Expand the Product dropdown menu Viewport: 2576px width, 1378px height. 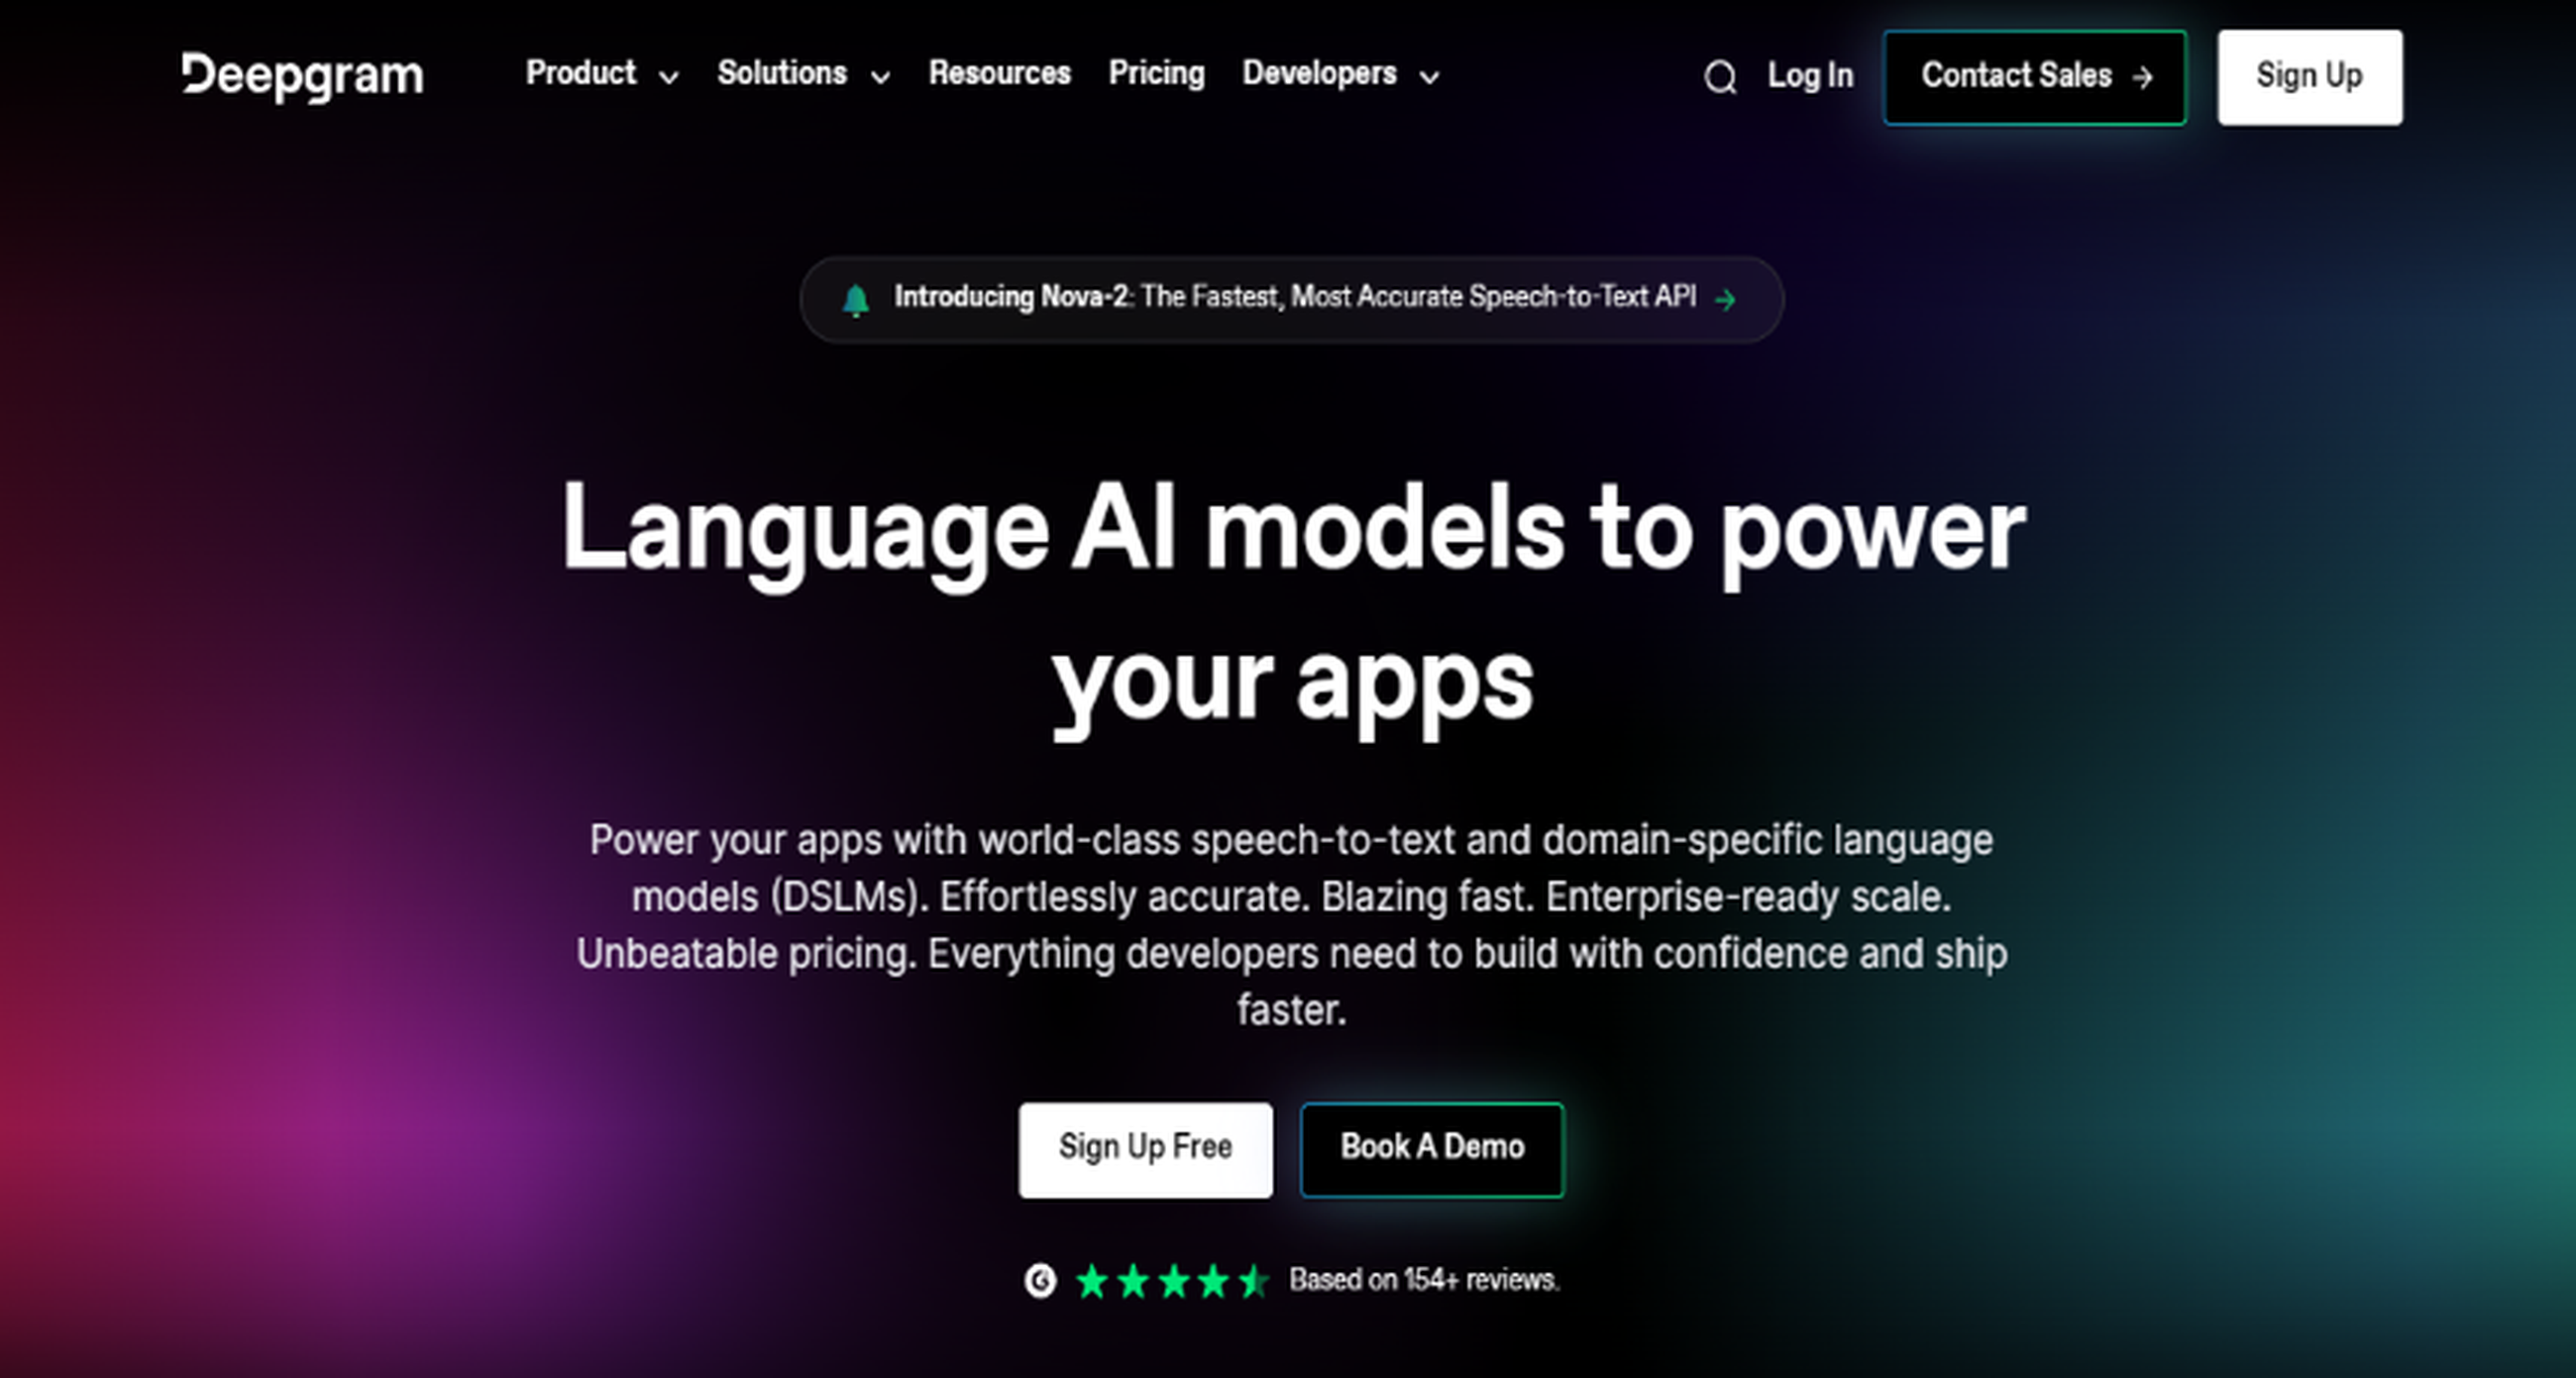[x=598, y=75]
